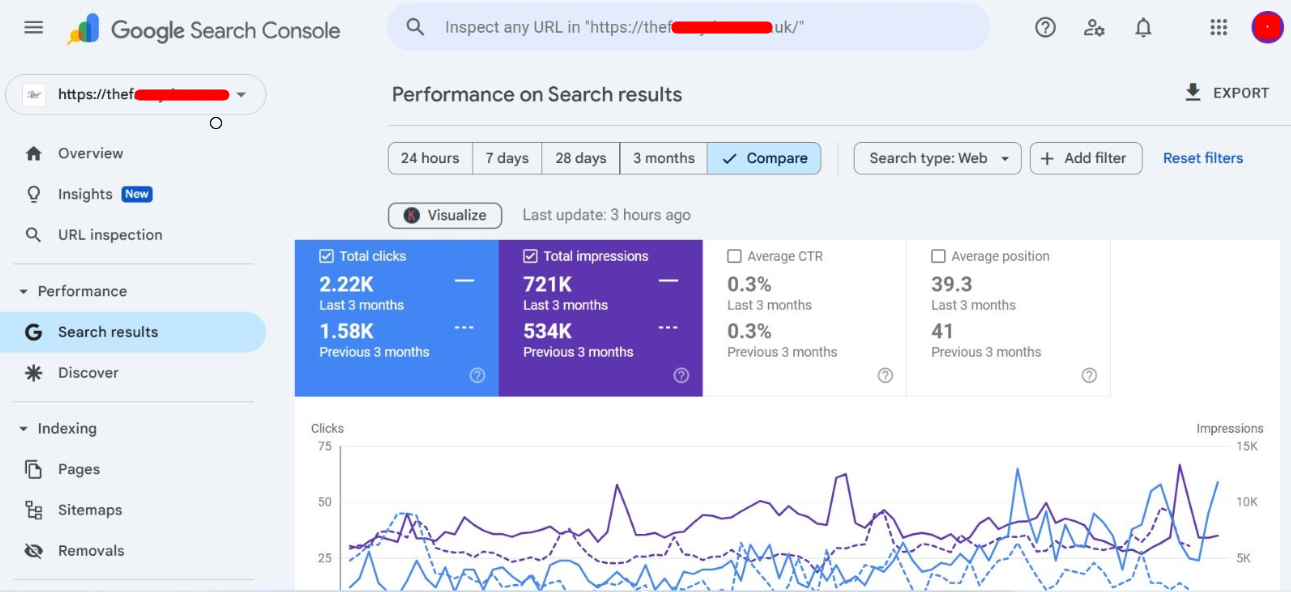This screenshot has height=592, width=1291.
Task: Open Sitemaps in the sidebar
Action: 89,510
